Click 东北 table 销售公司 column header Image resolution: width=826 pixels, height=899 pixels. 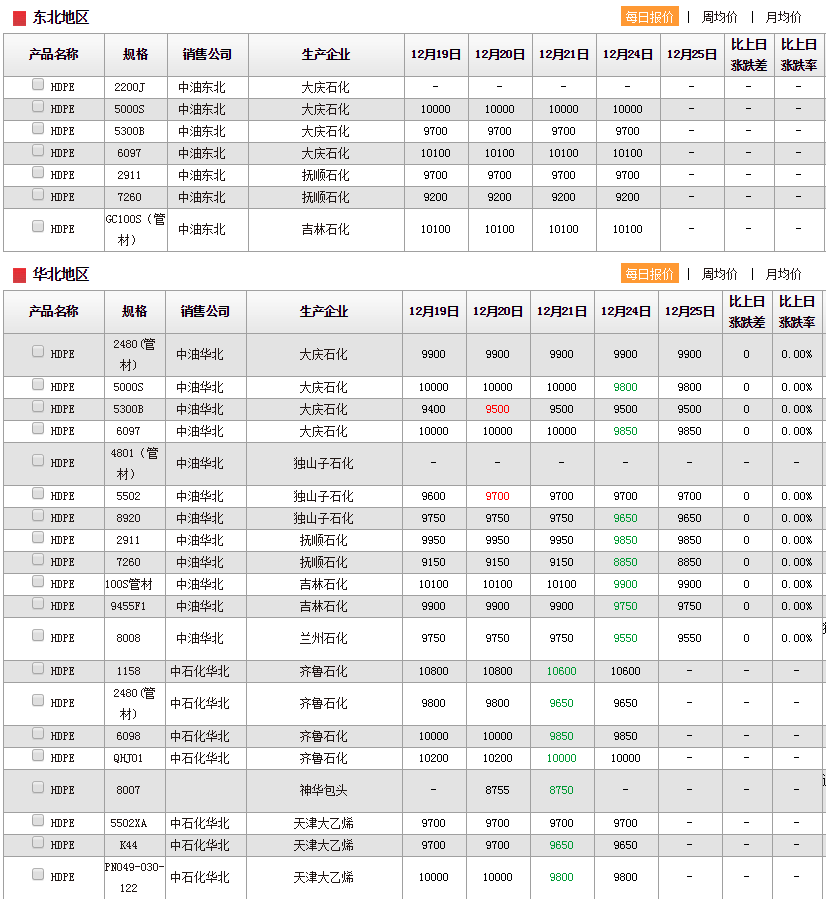click(x=208, y=54)
